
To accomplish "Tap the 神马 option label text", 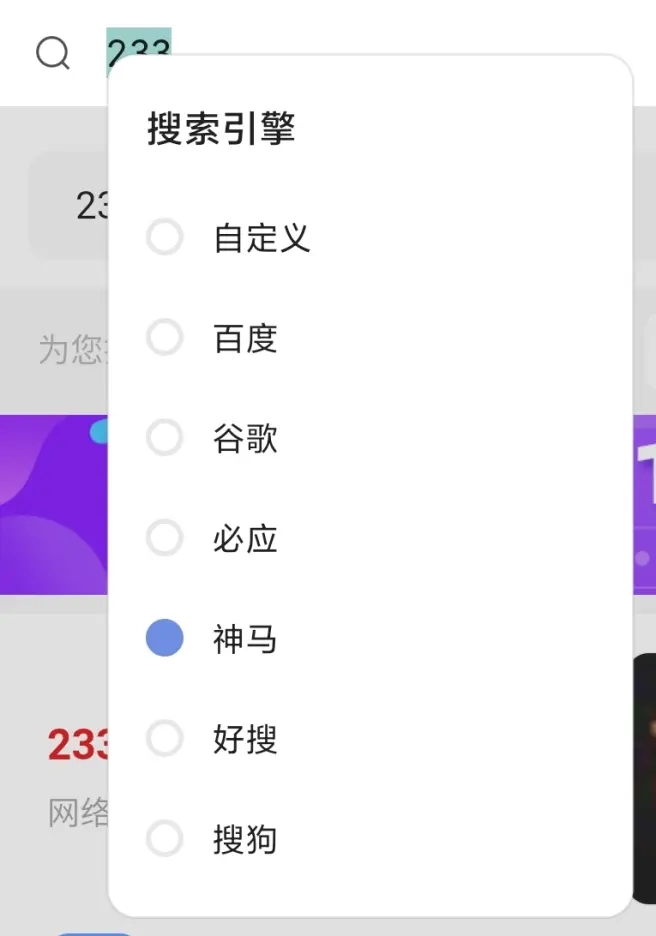I will (x=245, y=639).
